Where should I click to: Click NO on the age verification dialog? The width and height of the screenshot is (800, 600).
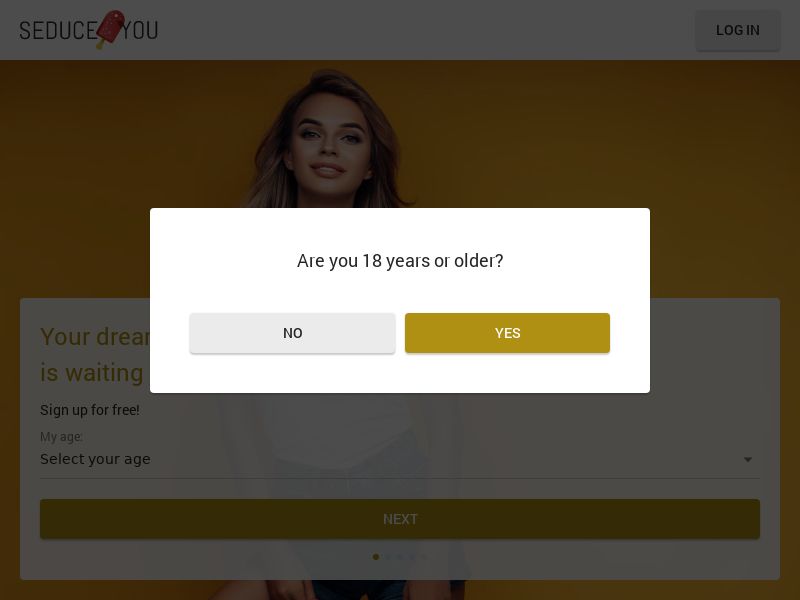tap(293, 333)
